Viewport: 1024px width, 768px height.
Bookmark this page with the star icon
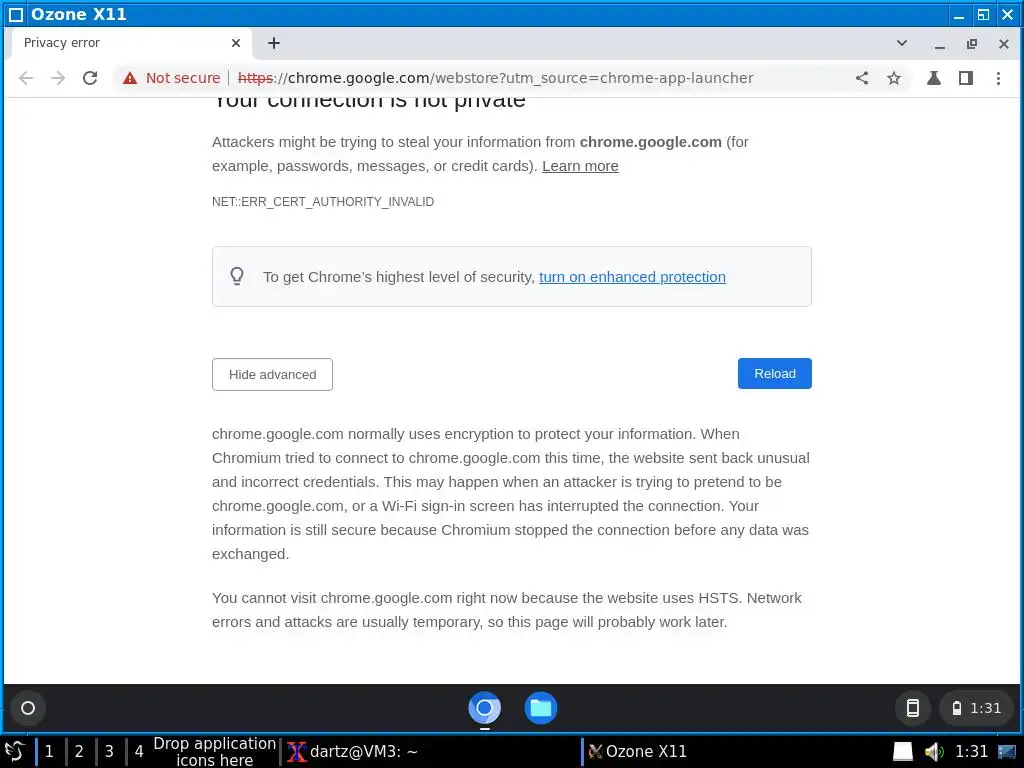point(894,78)
